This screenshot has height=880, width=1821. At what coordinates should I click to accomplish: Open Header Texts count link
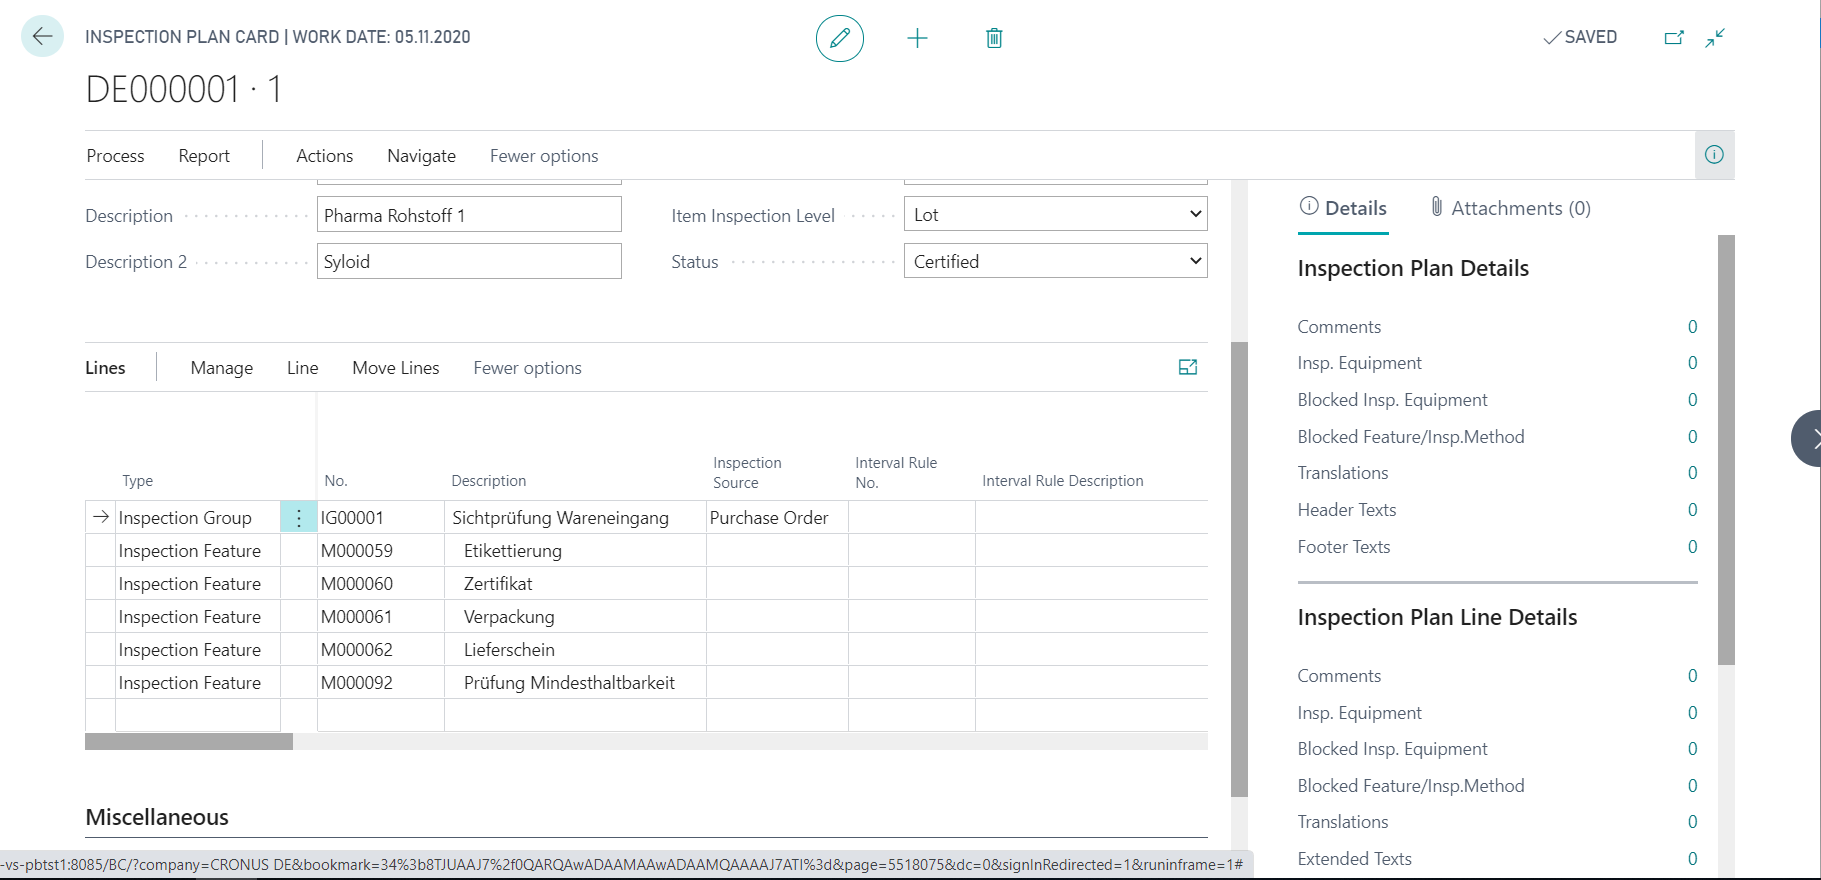(1692, 510)
